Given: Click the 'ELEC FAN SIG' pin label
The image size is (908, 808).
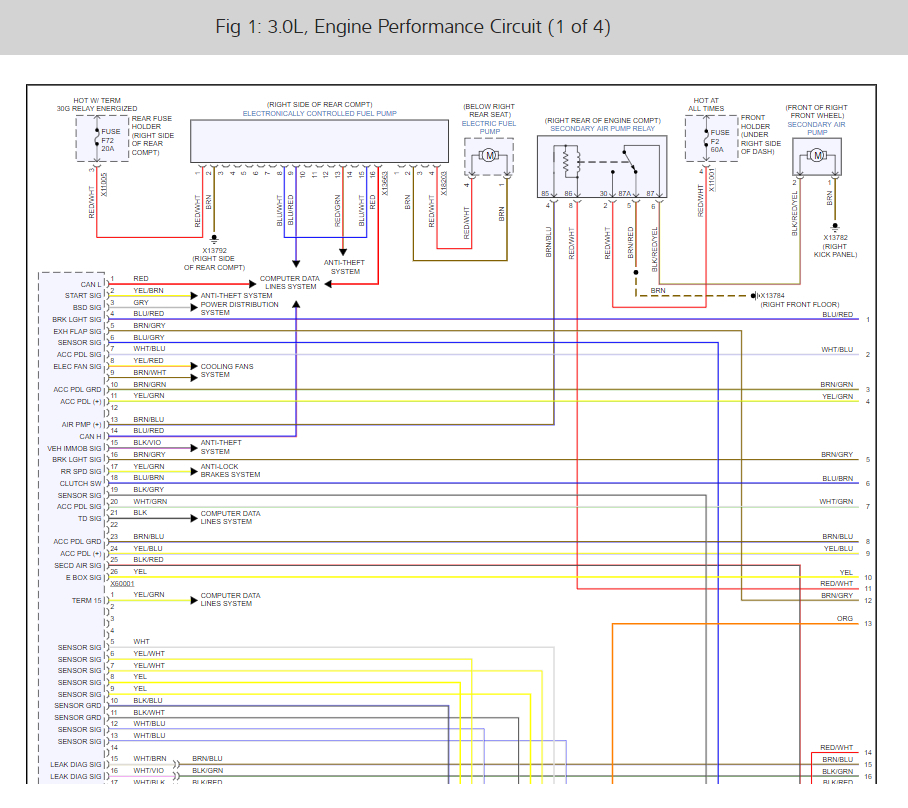Looking at the screenshot, I should [x=77, y=367].
